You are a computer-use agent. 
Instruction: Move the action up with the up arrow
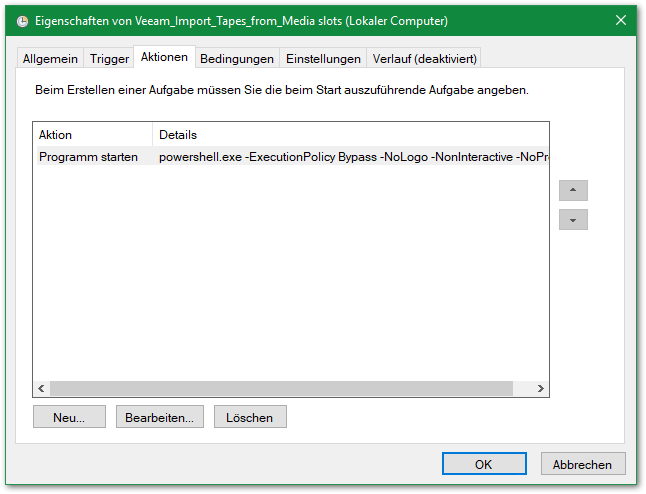tap(573, 191)
